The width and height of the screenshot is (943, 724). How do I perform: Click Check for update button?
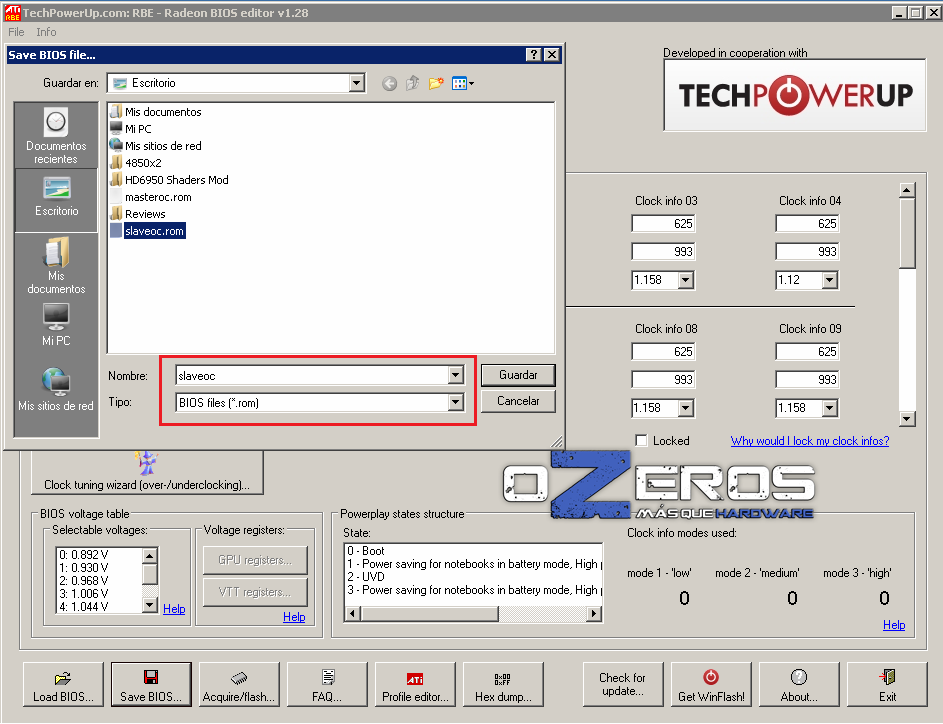click(x=622, y=685)
